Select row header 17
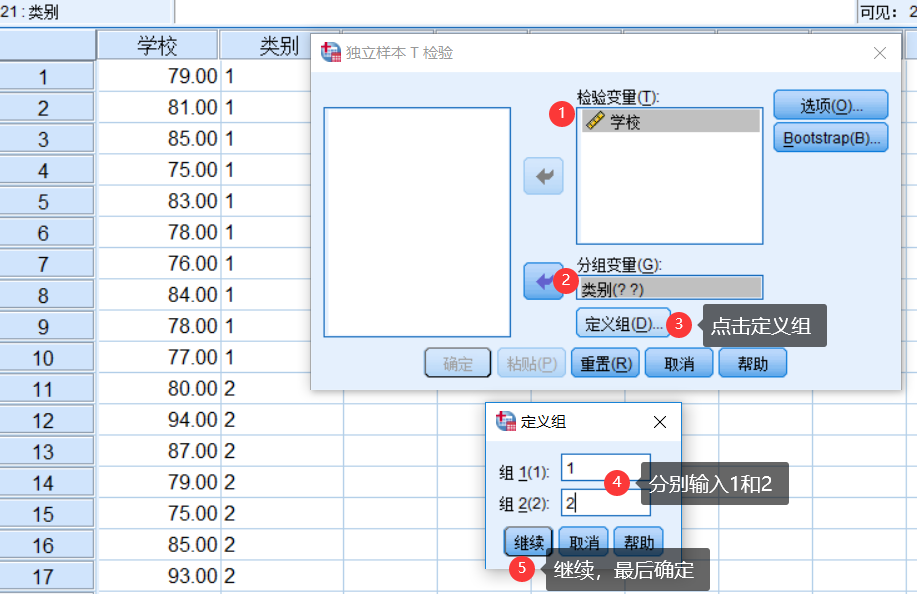The width and height of the screenshot is (917, 594). [x=47, y=576]
